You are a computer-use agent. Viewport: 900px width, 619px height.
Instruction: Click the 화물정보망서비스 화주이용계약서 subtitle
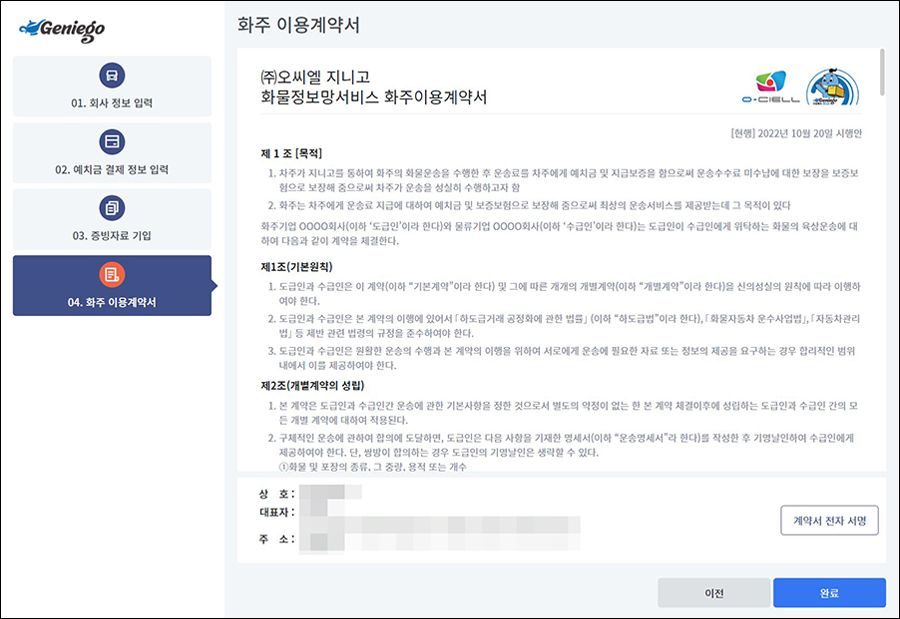(x=374, y=97)
